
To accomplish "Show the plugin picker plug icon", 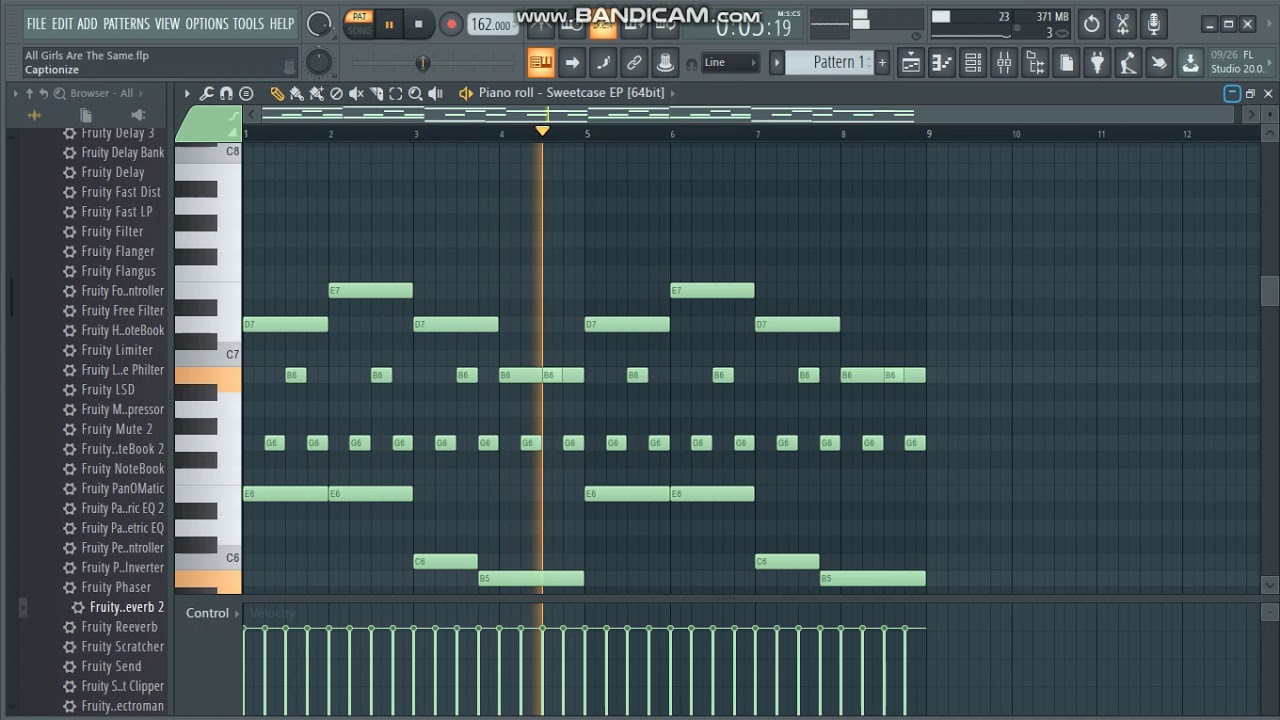I will click(x=1096, y=63).
